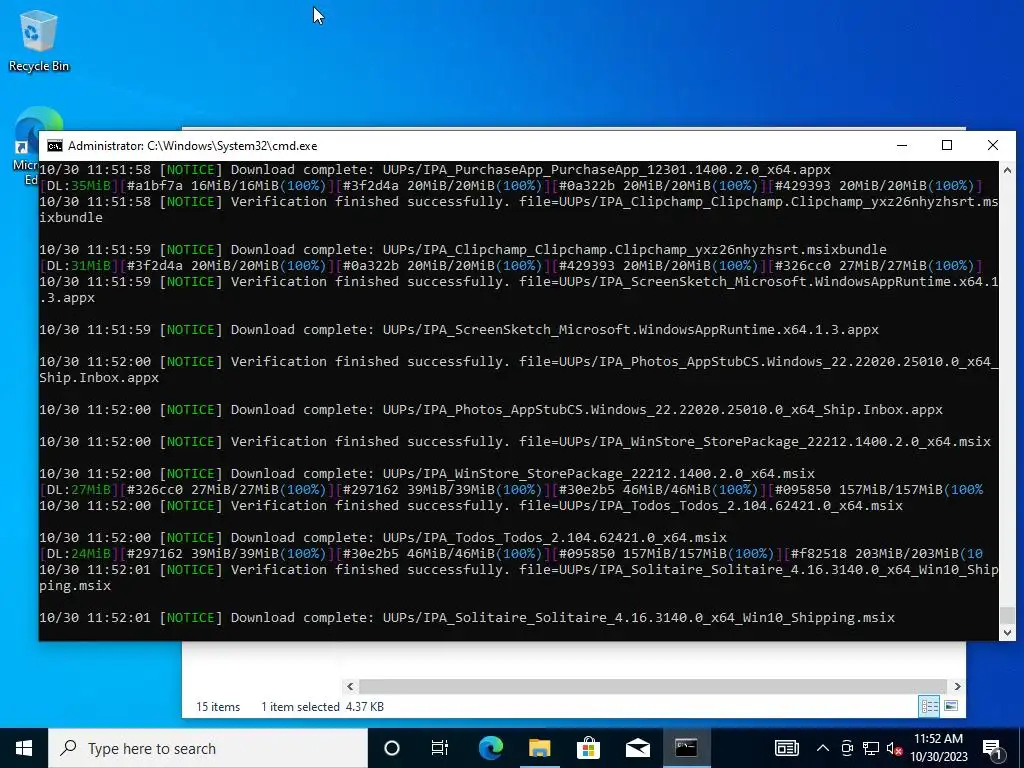Screen dimensions: 1024x768
Task: Open File Explorer from the taskbar
Action: [539, 748]
